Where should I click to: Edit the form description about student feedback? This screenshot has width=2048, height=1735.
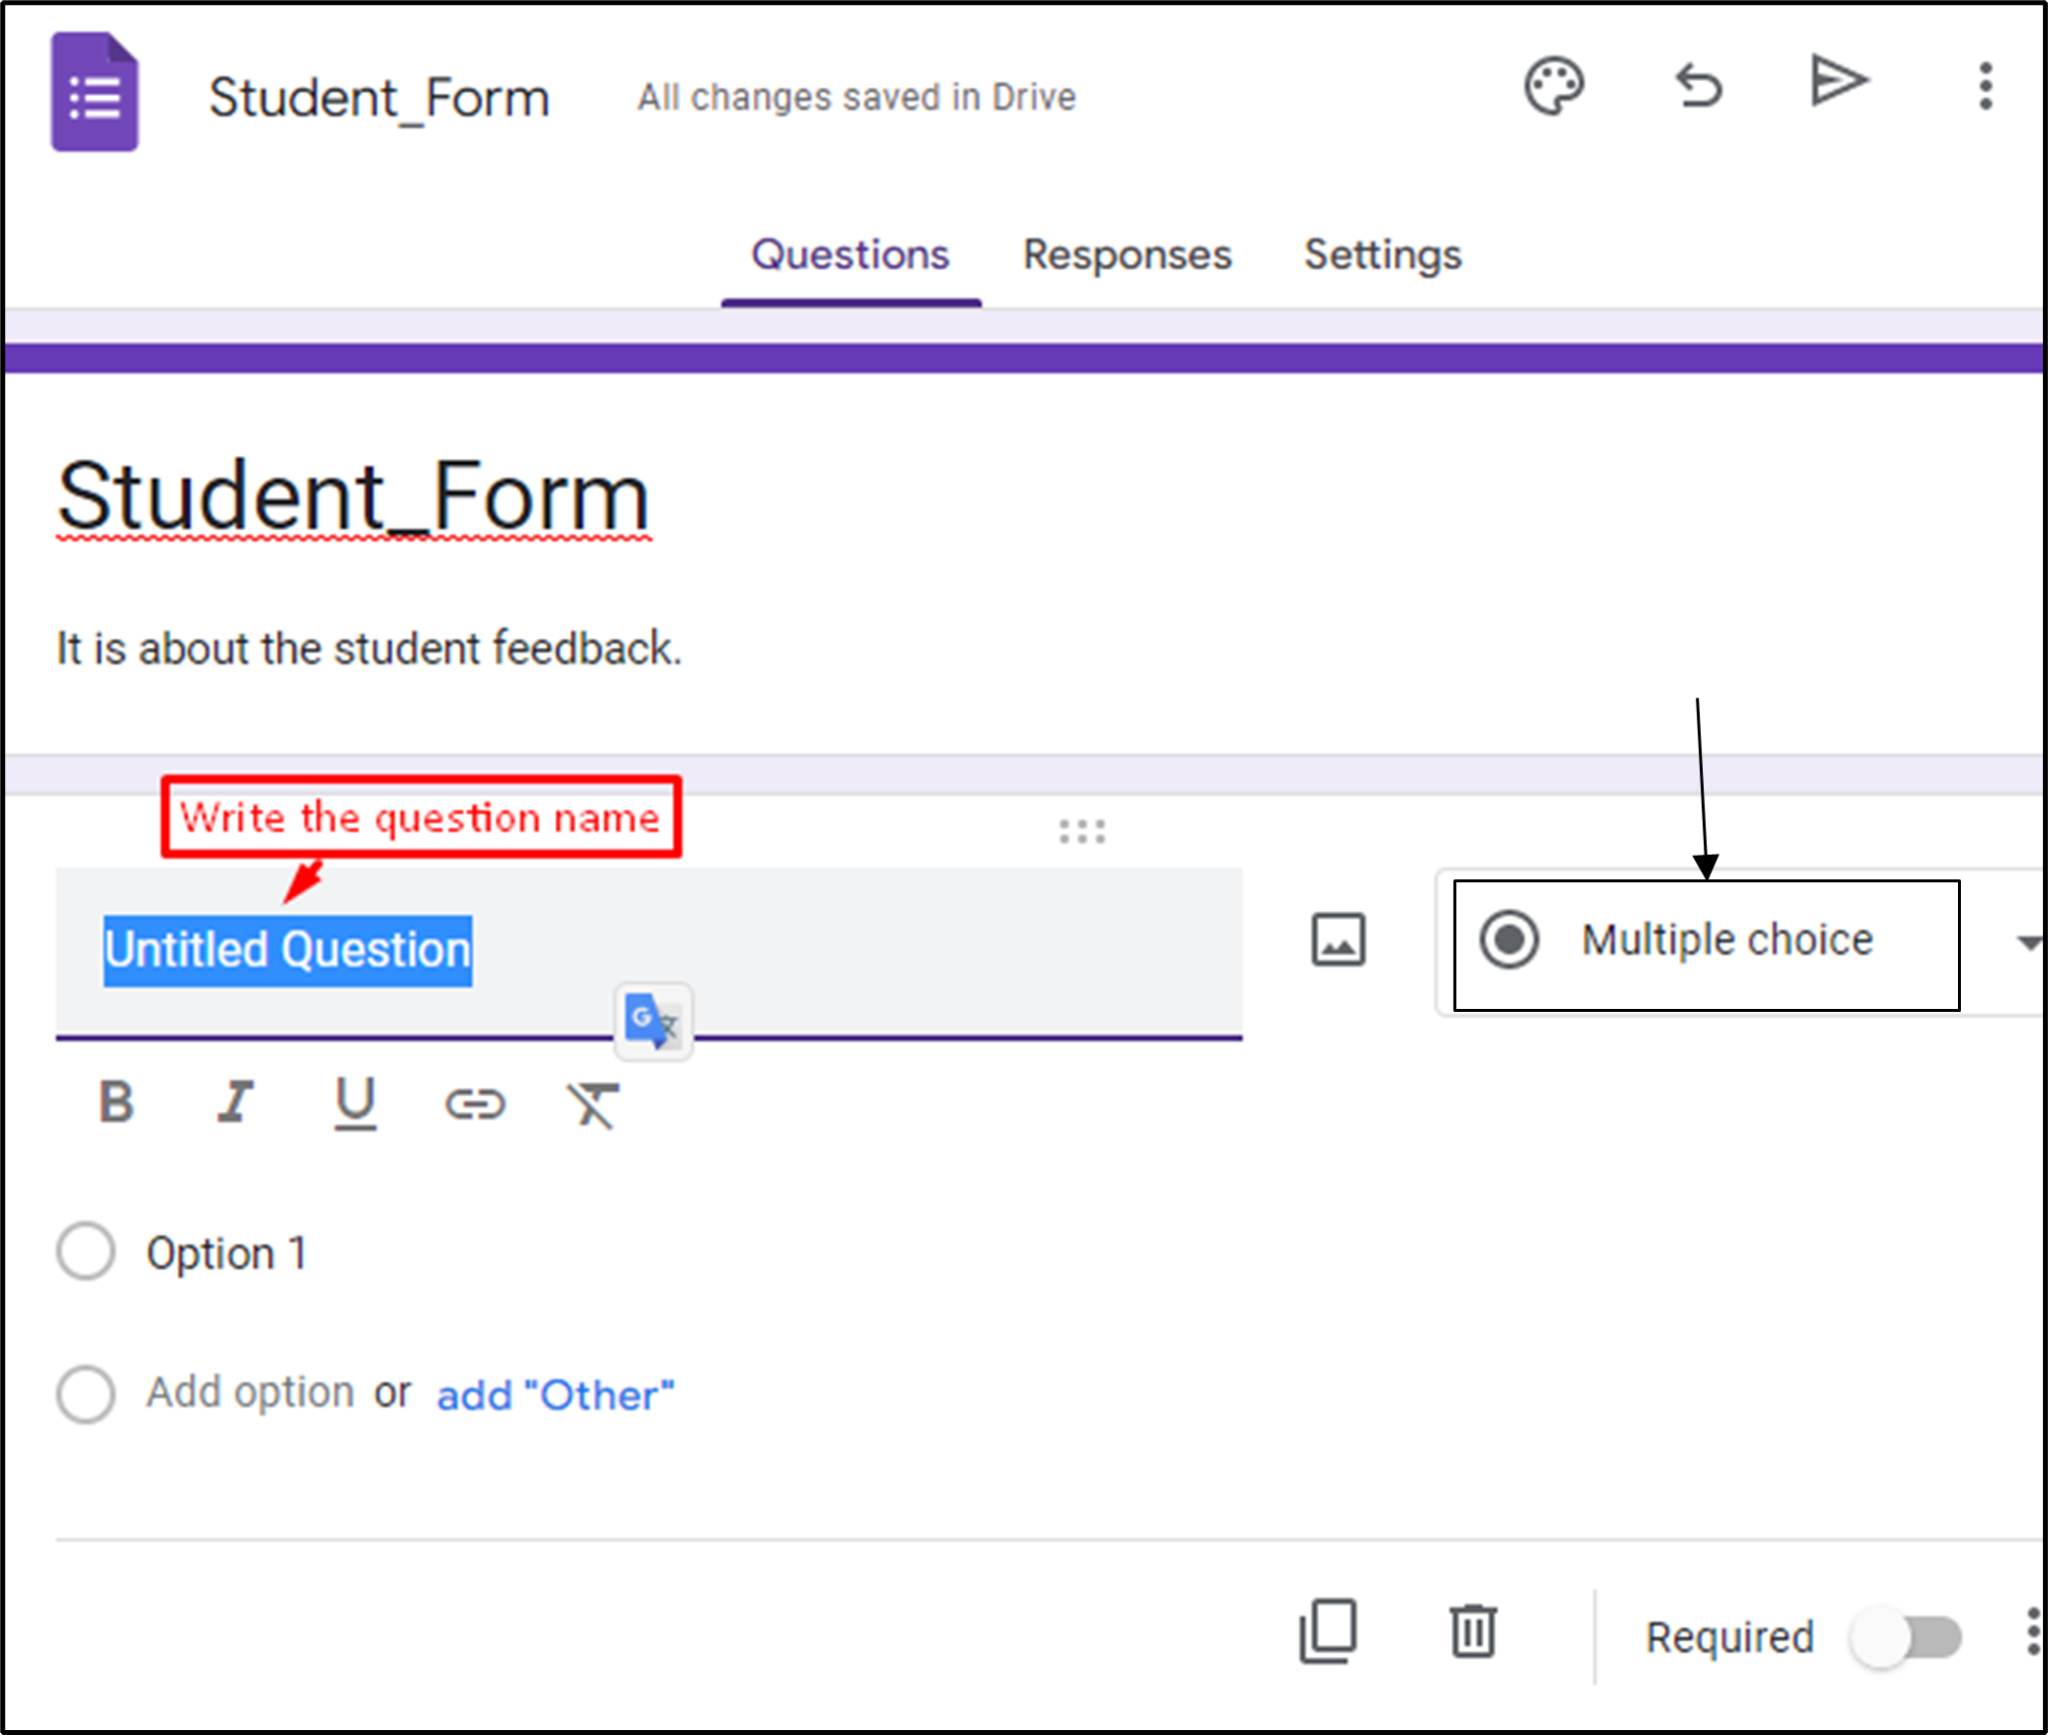coord(369,648)
